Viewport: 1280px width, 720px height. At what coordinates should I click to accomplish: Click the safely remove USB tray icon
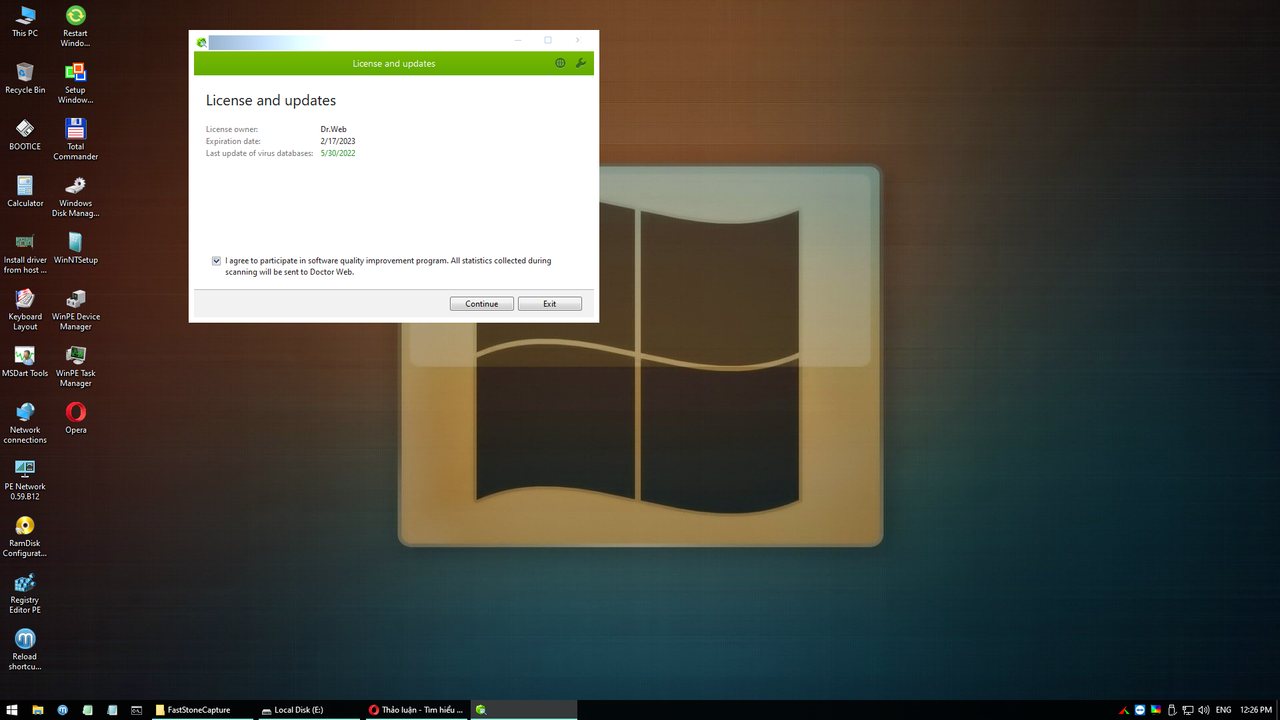(1172, 710)
